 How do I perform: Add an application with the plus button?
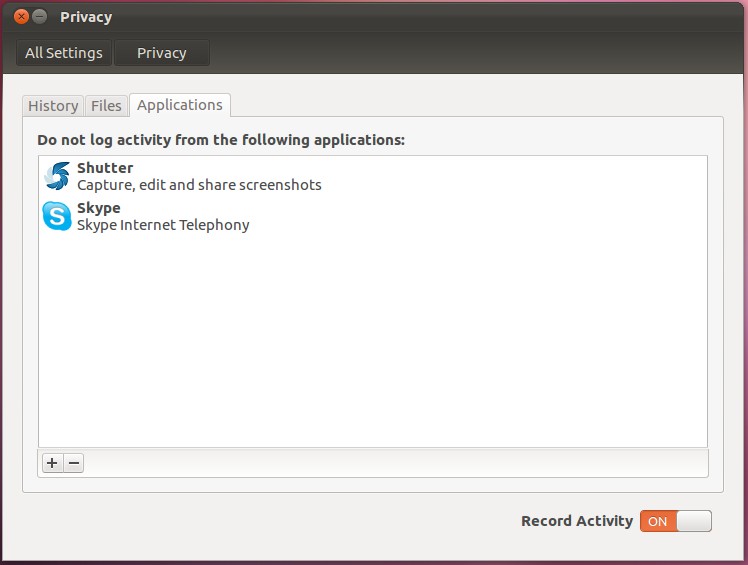52,463
